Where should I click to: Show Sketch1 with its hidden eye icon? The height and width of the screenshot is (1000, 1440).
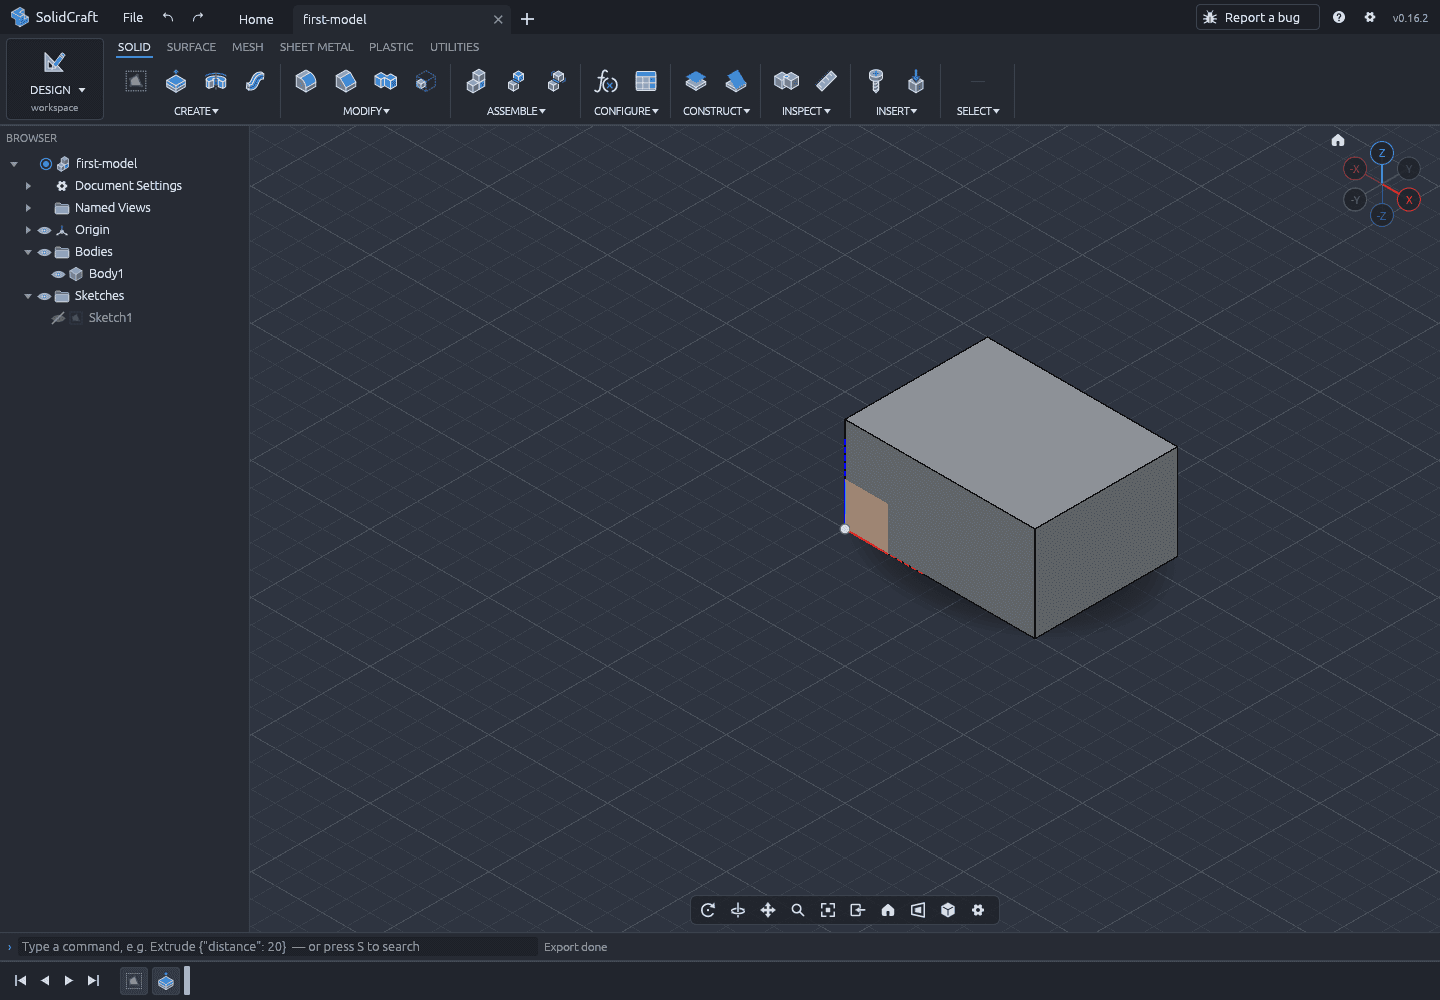click(58, 318)
